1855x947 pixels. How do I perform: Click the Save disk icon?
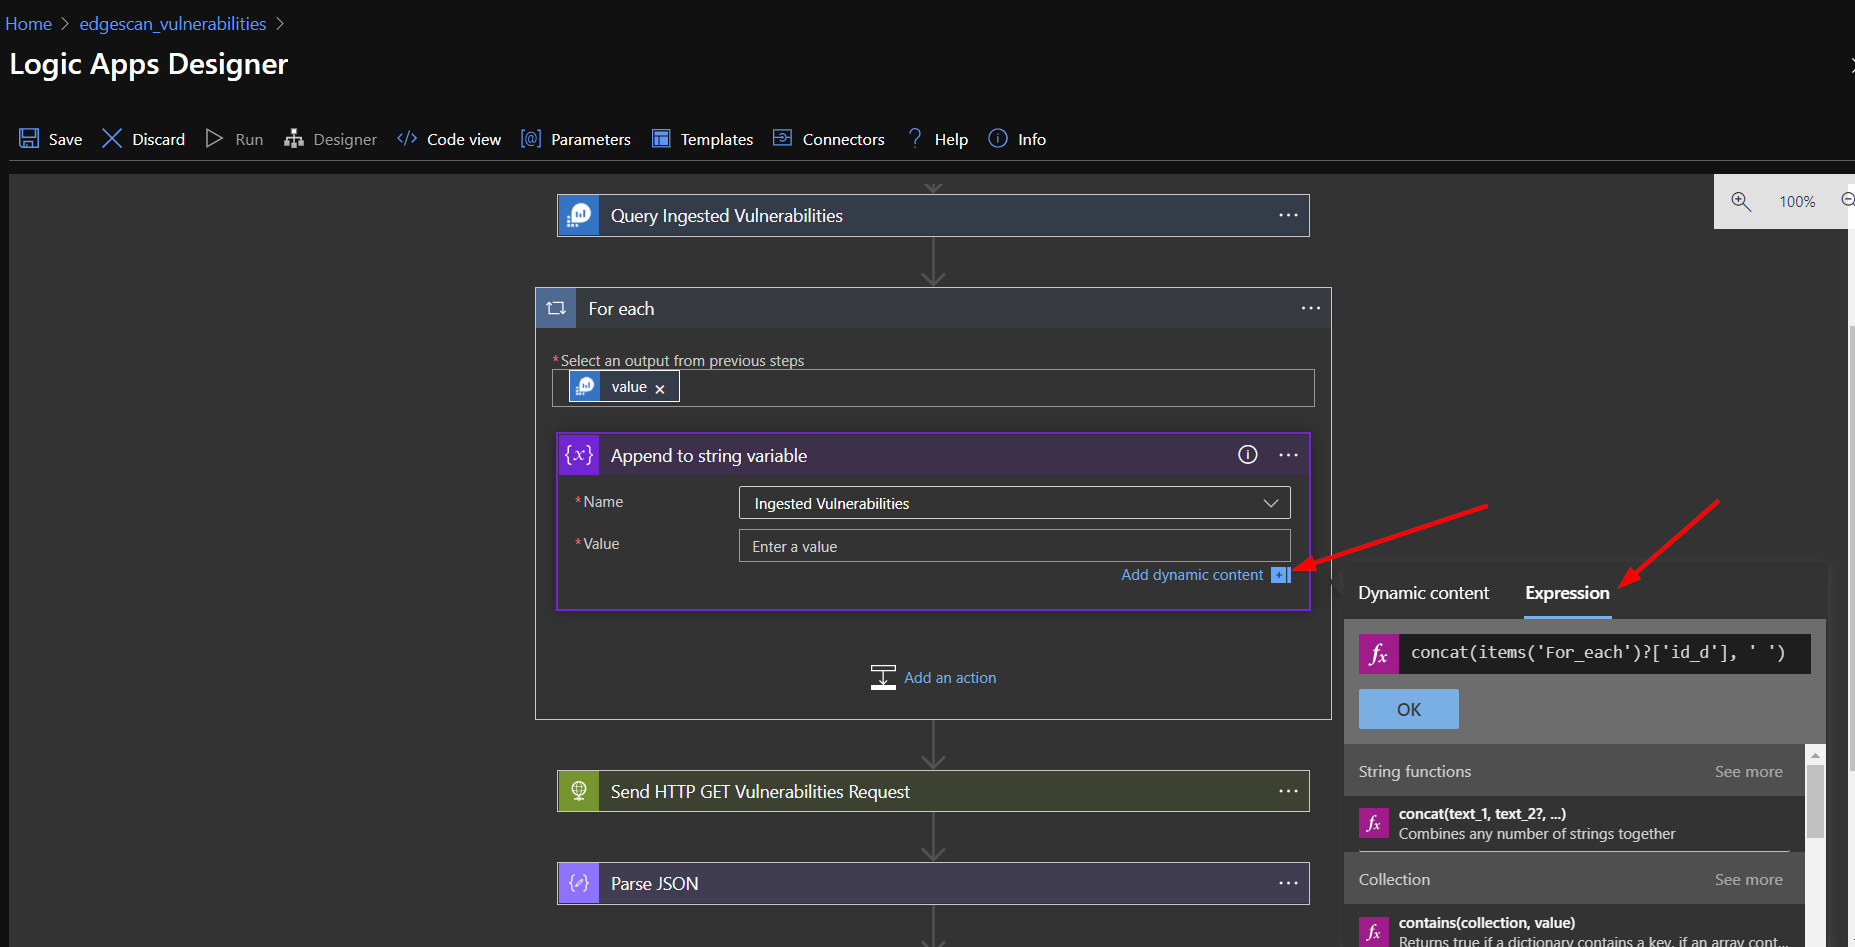(29, 138)
